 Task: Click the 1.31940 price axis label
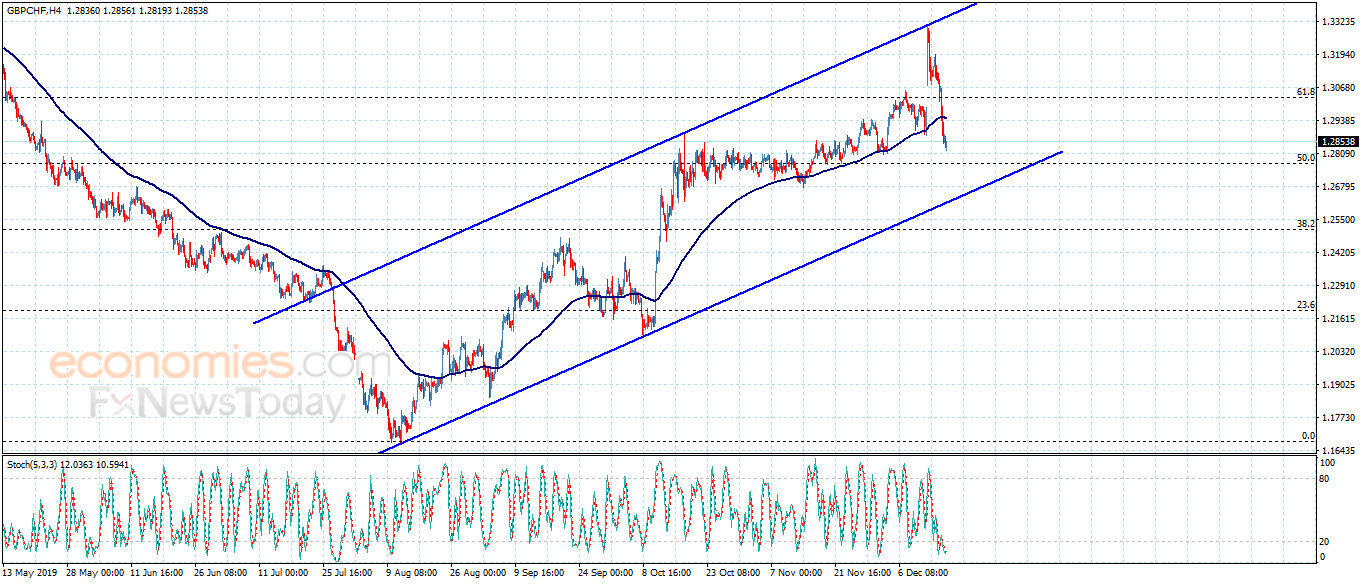coord(1337,54)
